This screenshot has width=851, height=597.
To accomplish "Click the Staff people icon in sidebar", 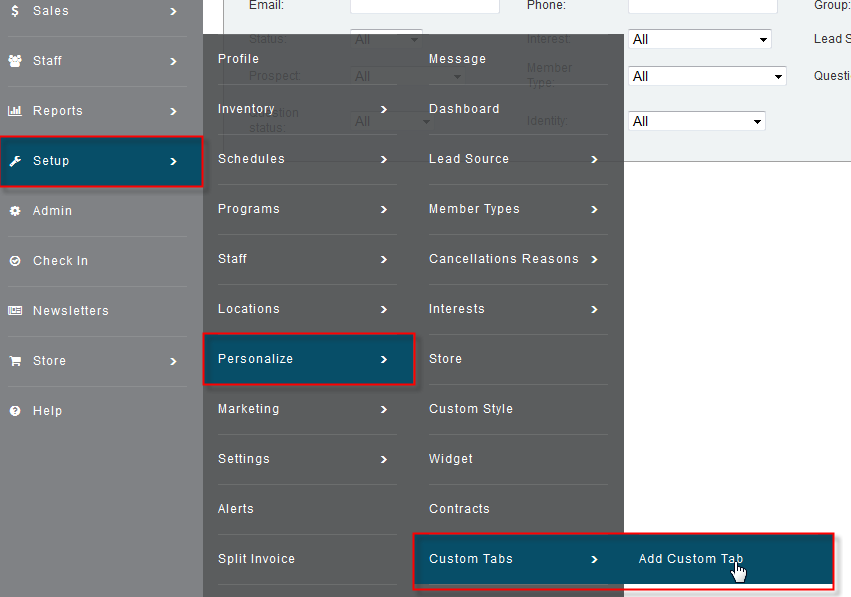I will pos(15,61).
